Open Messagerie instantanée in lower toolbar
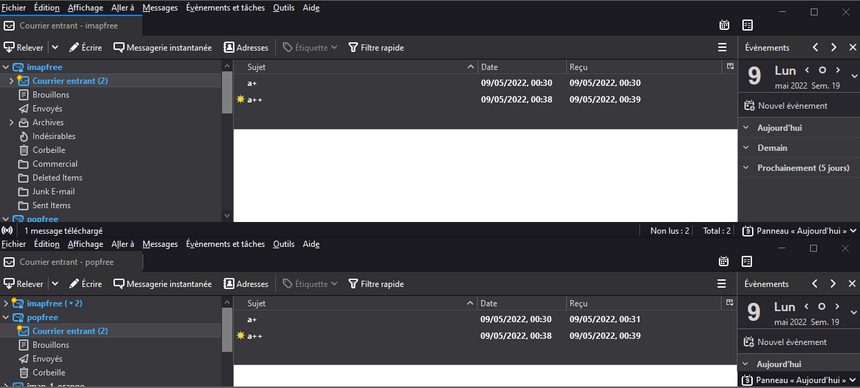The height and width of the screenshot is (388, 860). point(162,284)
